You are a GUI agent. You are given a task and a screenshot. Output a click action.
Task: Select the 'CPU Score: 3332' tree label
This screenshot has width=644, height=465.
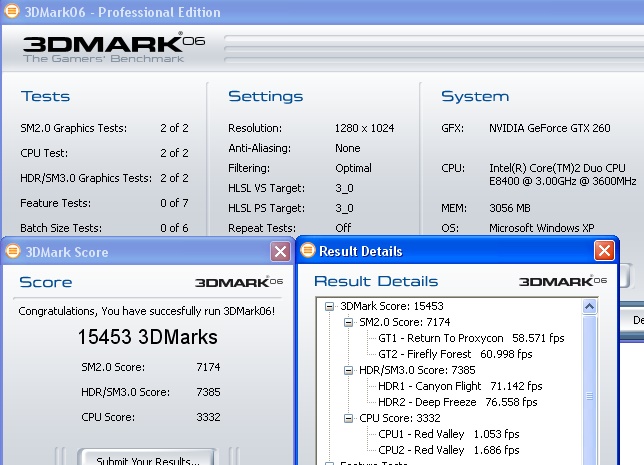point(400,418)
